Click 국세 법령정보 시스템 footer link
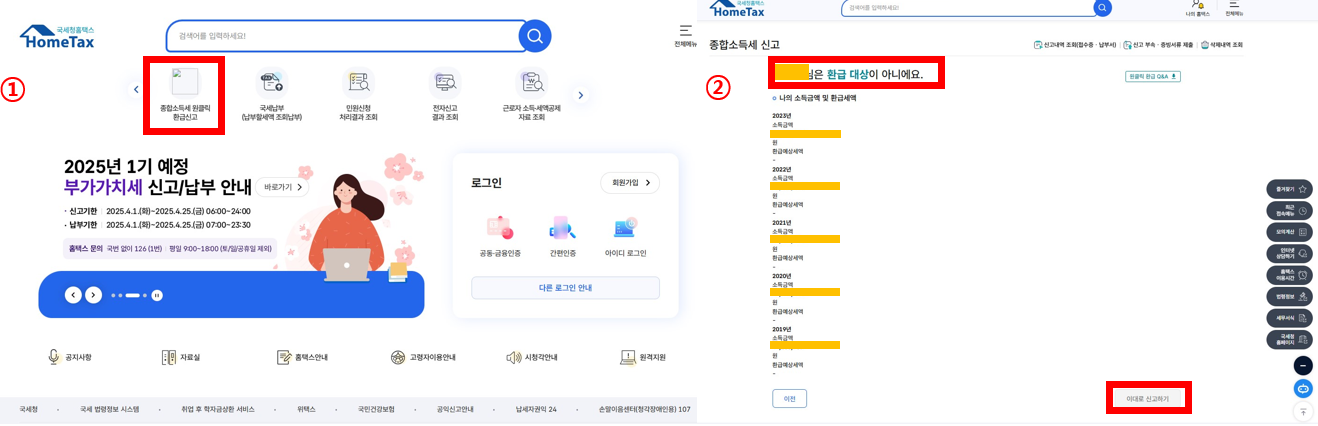1318x426 pixels. pos(110,409)
